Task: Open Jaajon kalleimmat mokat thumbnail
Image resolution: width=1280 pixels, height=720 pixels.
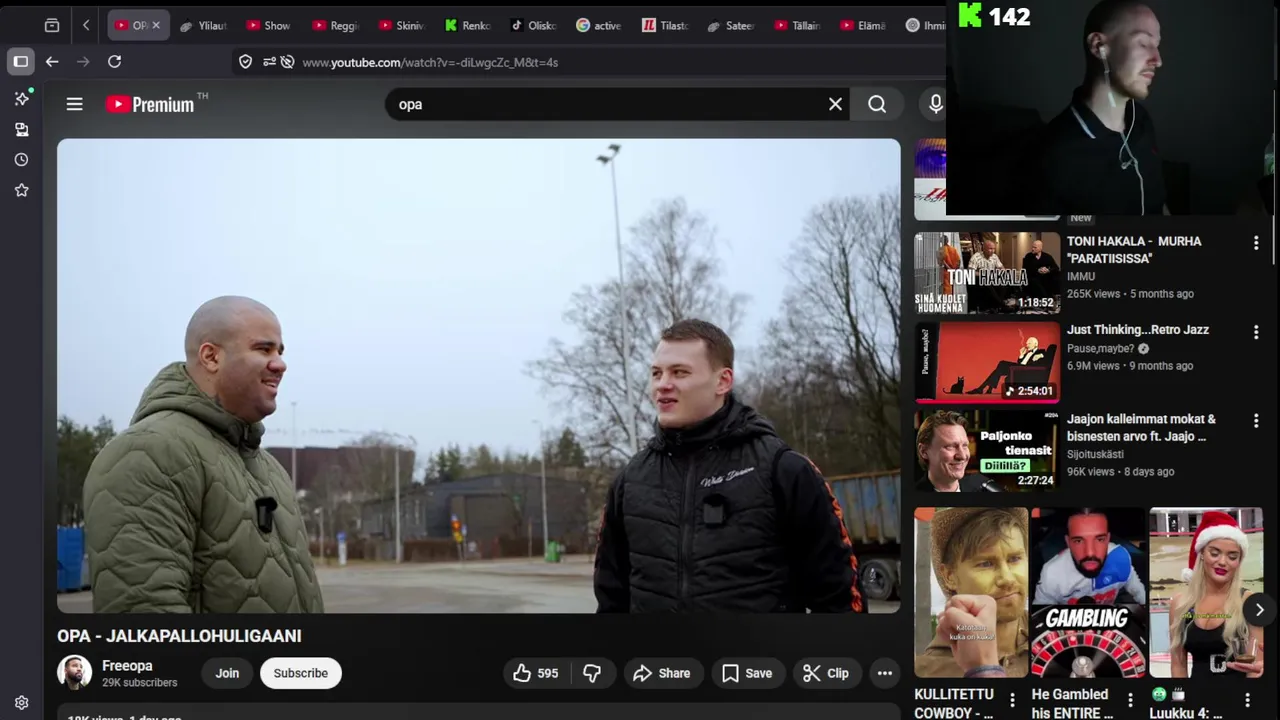Action: point(987,451)
